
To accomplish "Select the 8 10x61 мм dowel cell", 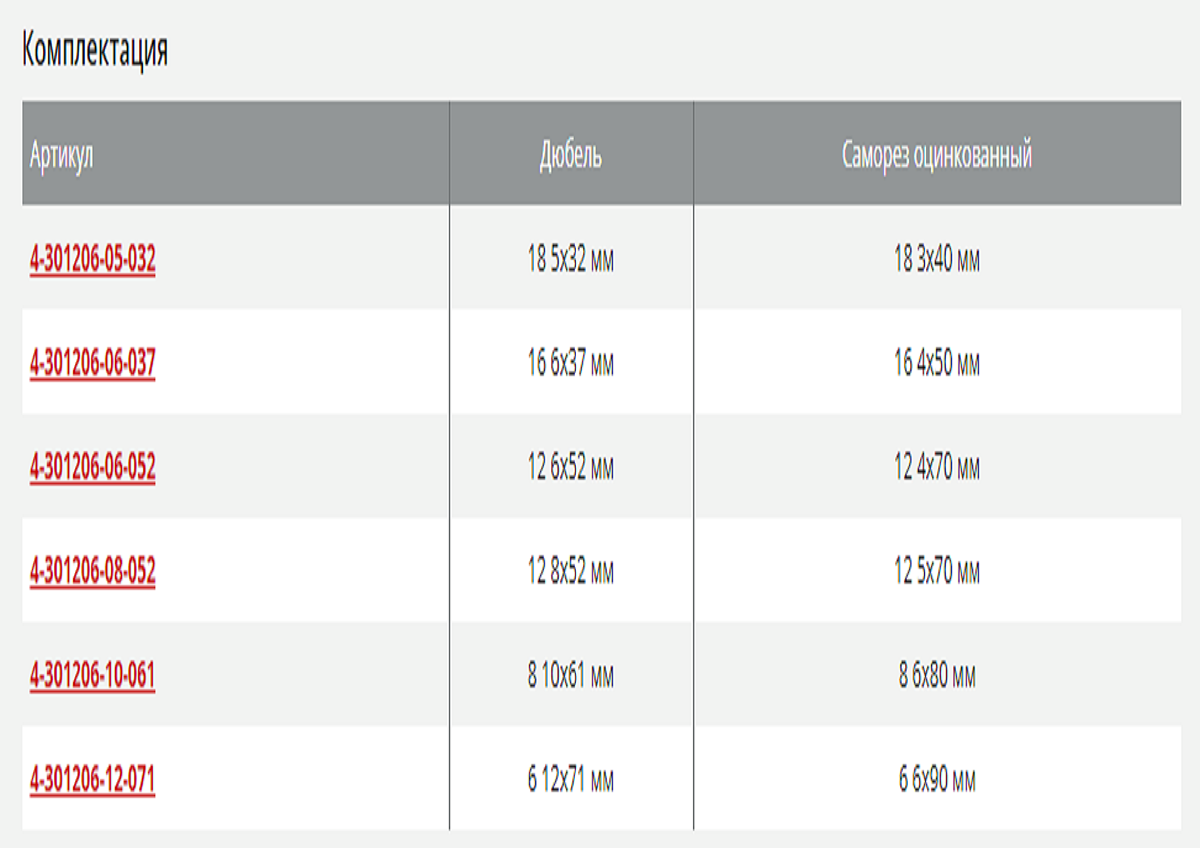I will 571,676.
